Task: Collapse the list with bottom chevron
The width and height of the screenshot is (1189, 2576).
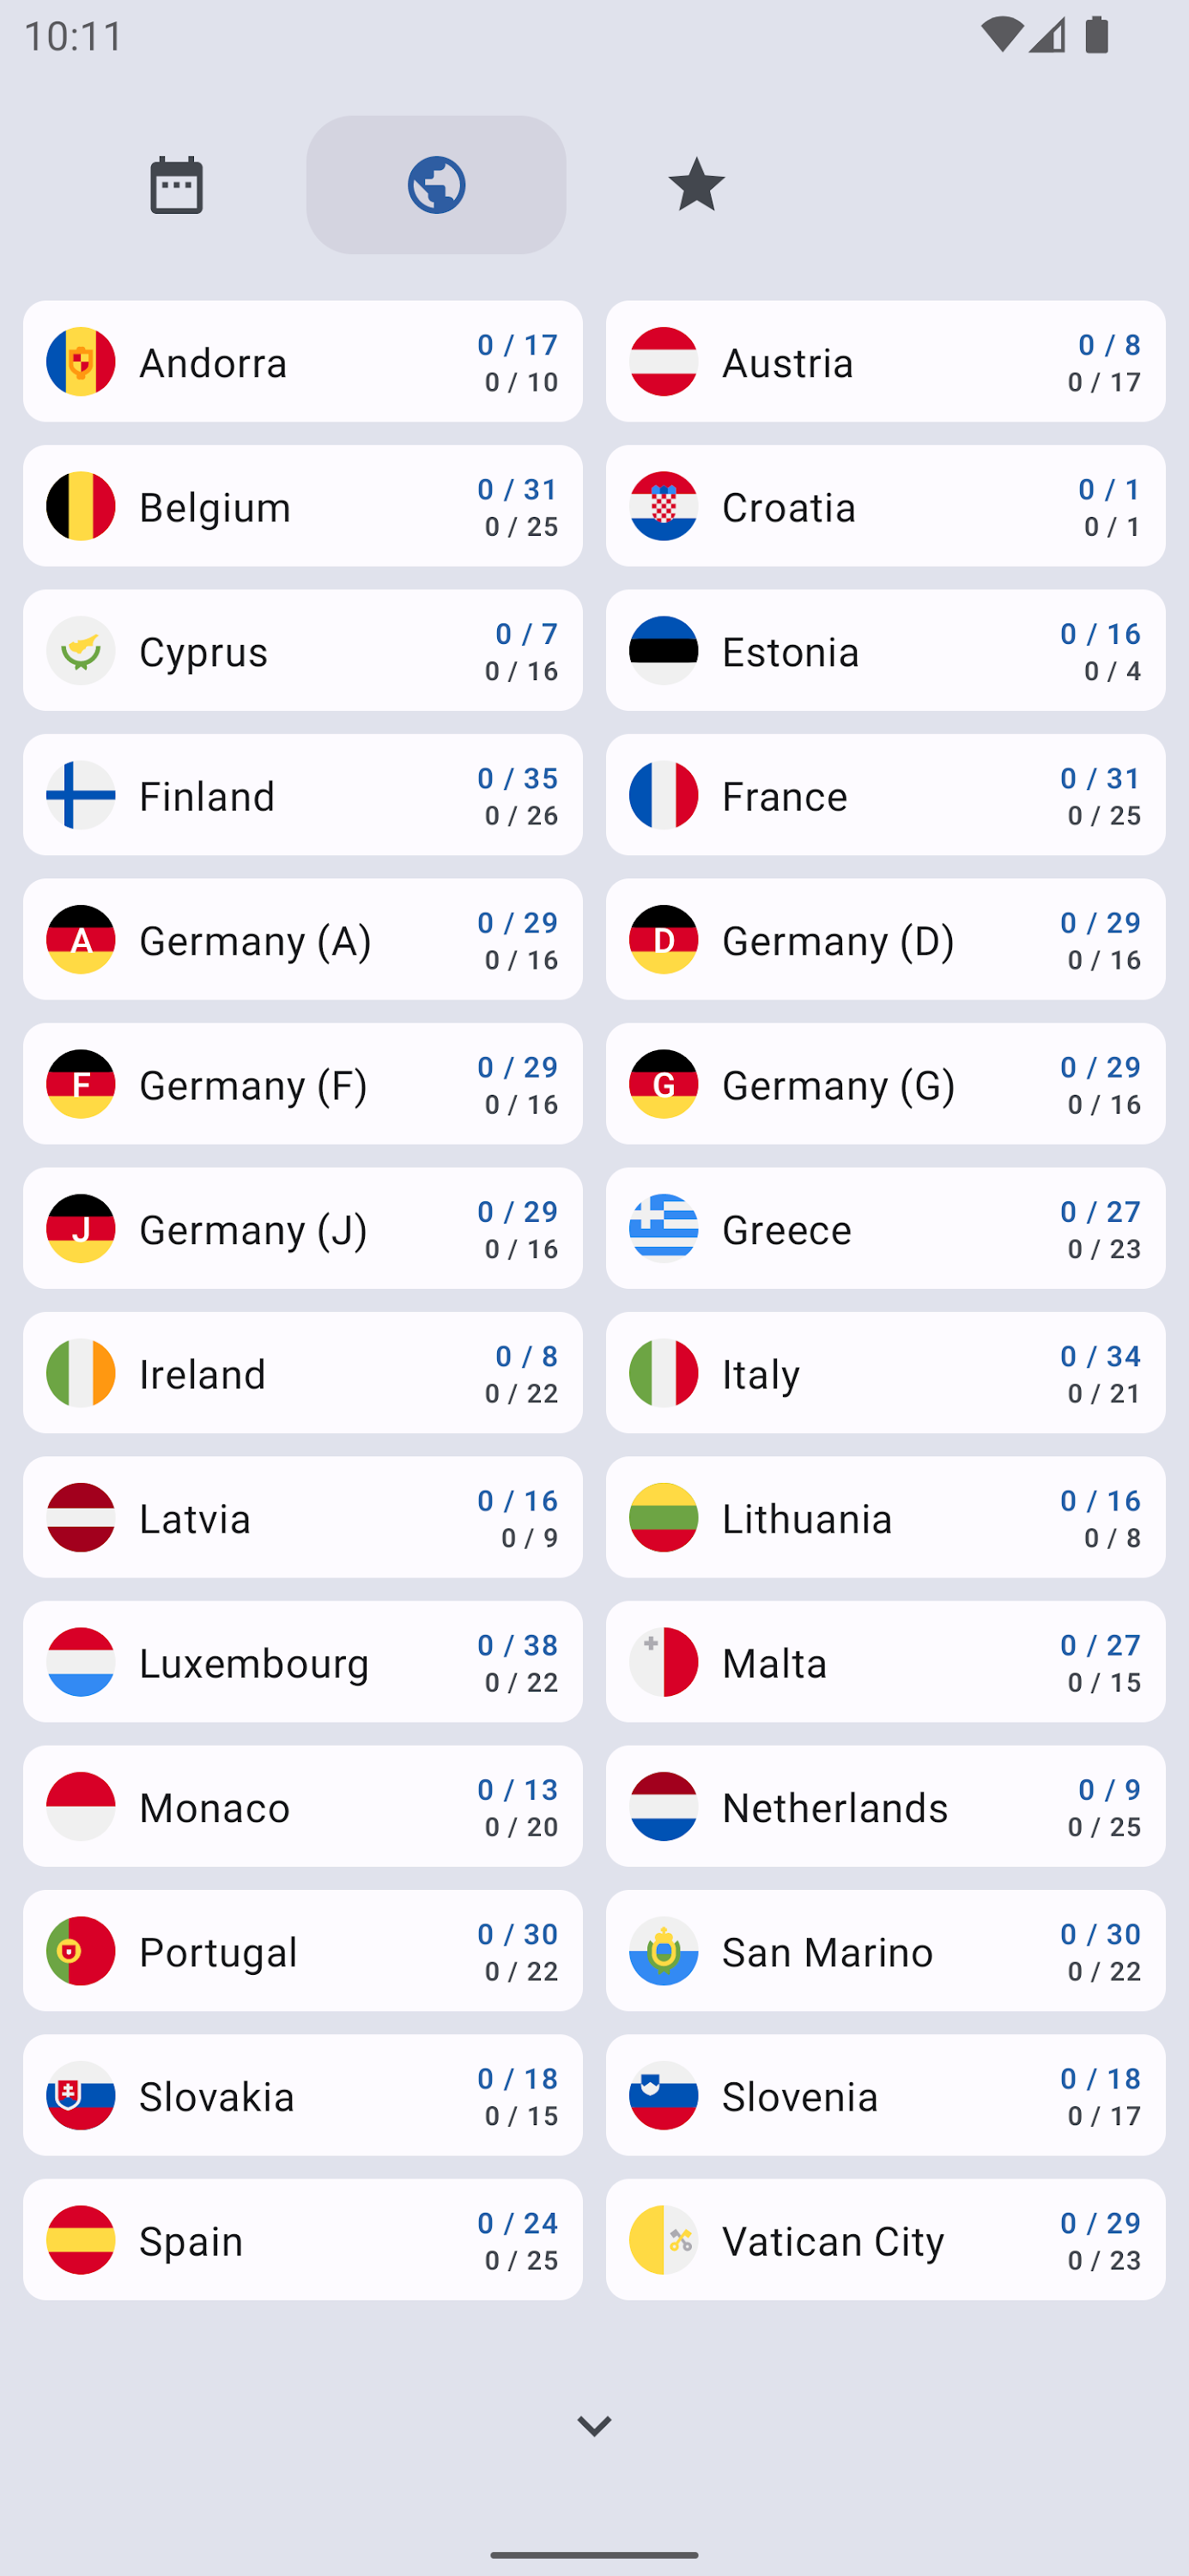Action: (594, 2427)
